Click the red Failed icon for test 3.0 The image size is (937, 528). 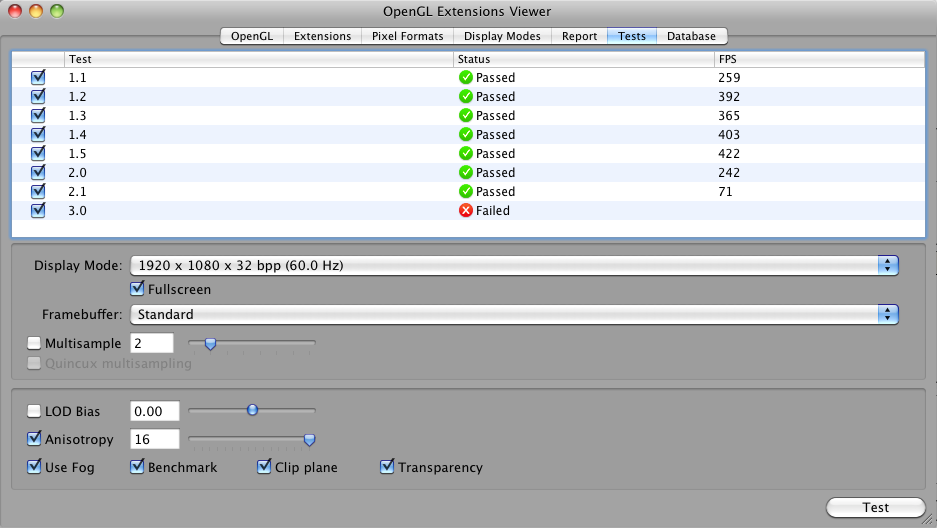tap(466, 211)
